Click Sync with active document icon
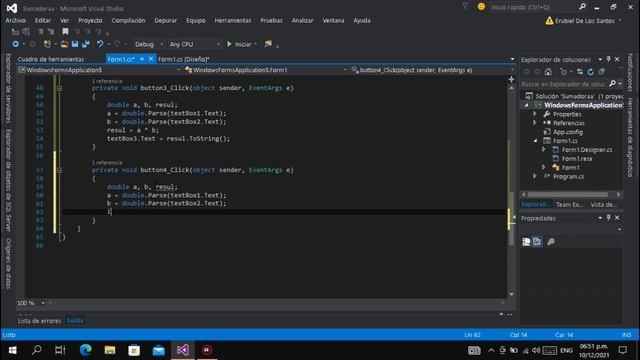The width and height of the screenshot is (640, 360). click(x=580, y=72)
